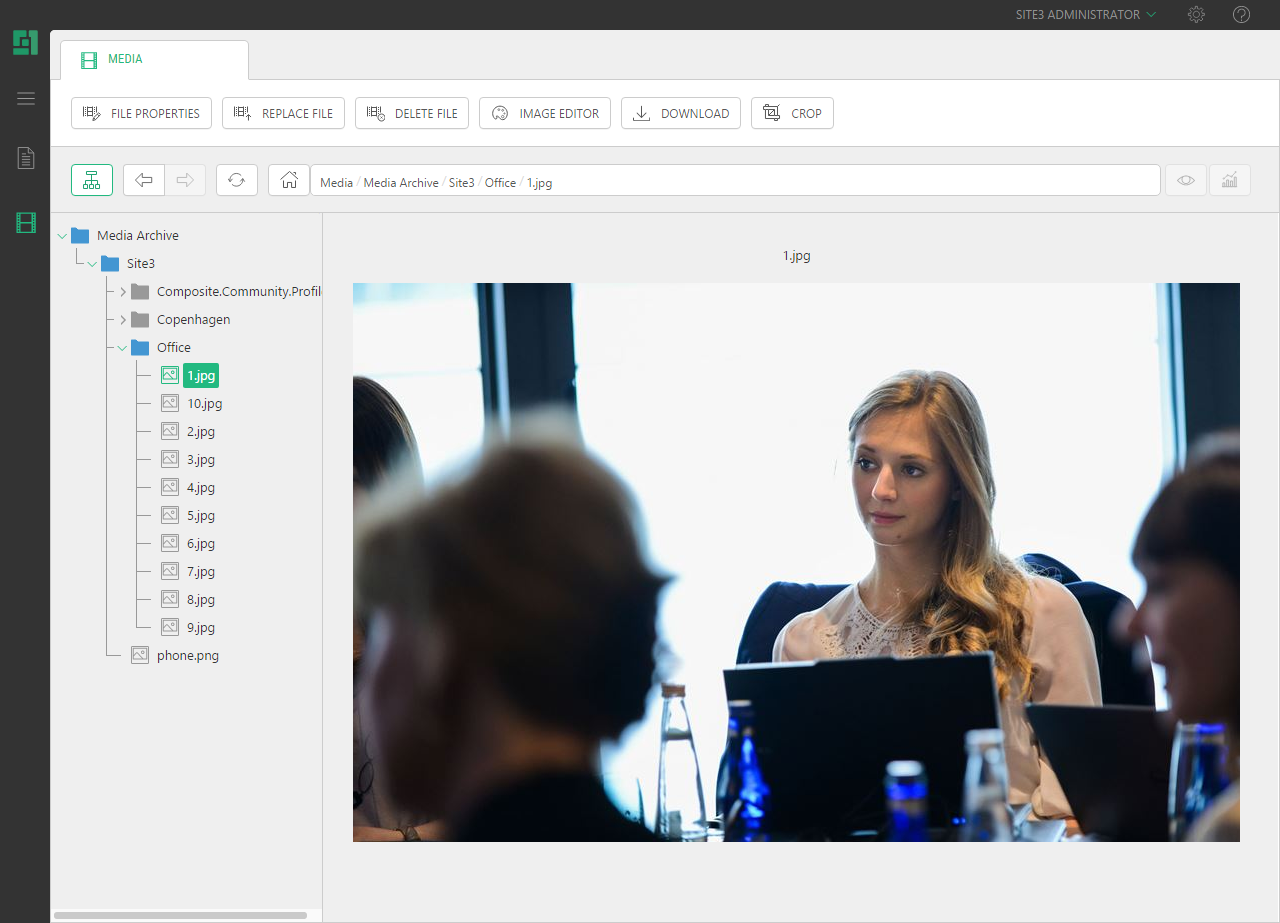Click the back navigation arrow

[x=144, y=180]
